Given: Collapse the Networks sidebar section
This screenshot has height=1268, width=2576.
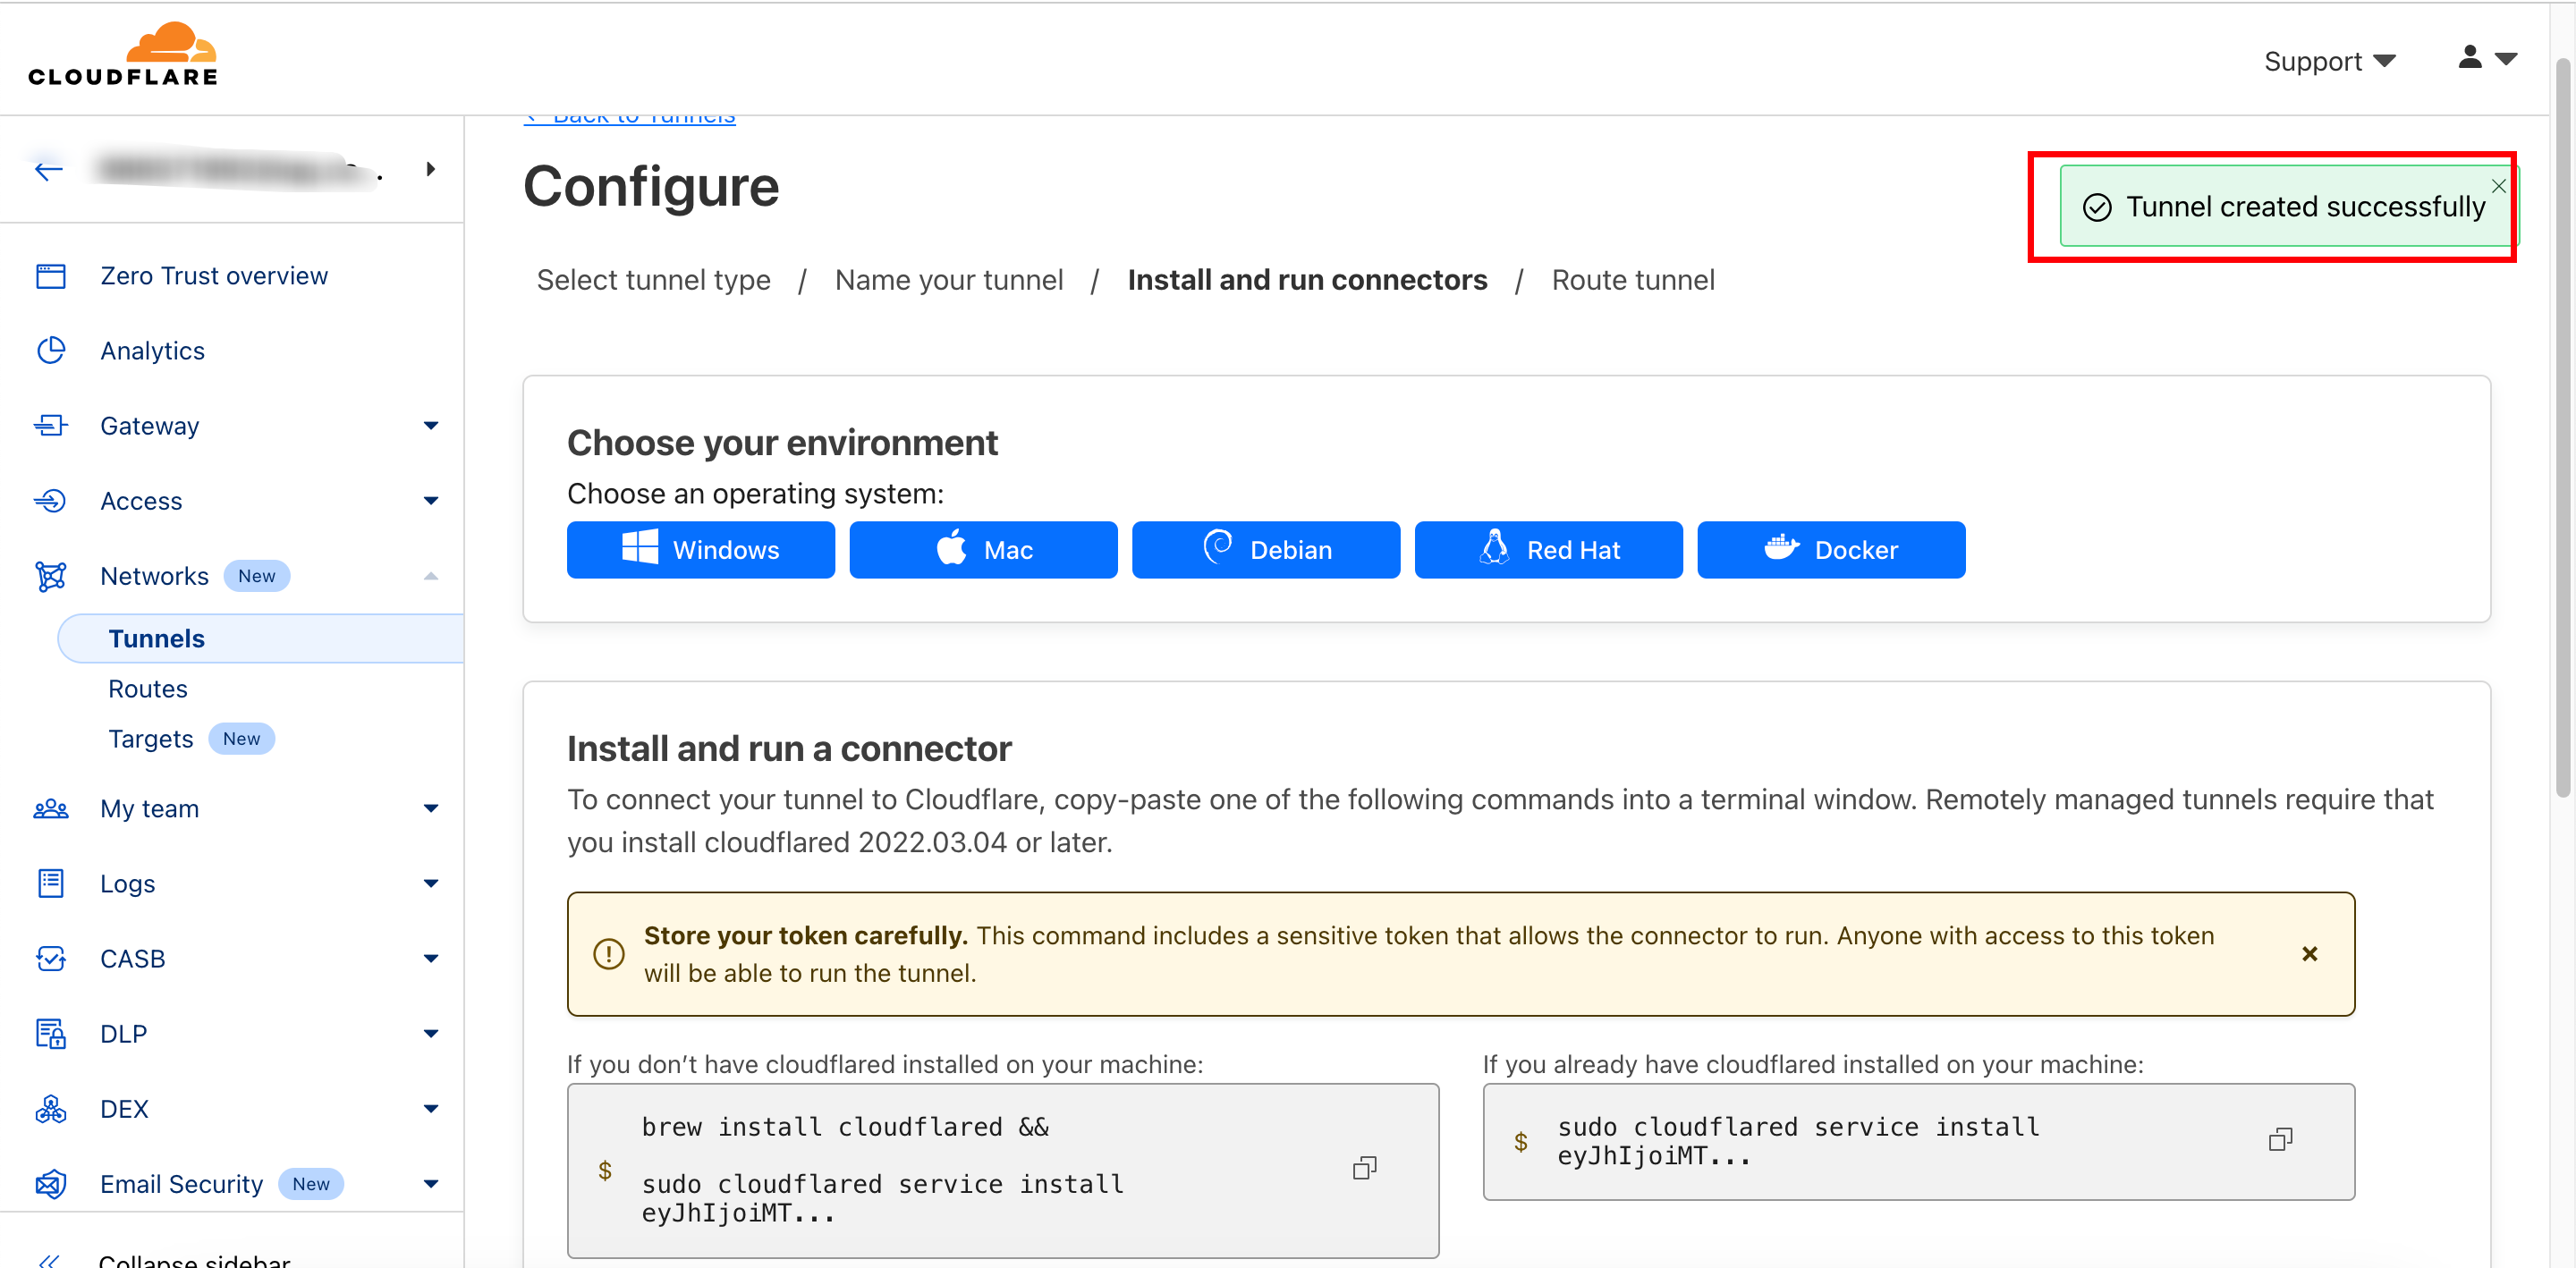Looking at the screenshot, I should pyautogui.click(x=431, y=576).
